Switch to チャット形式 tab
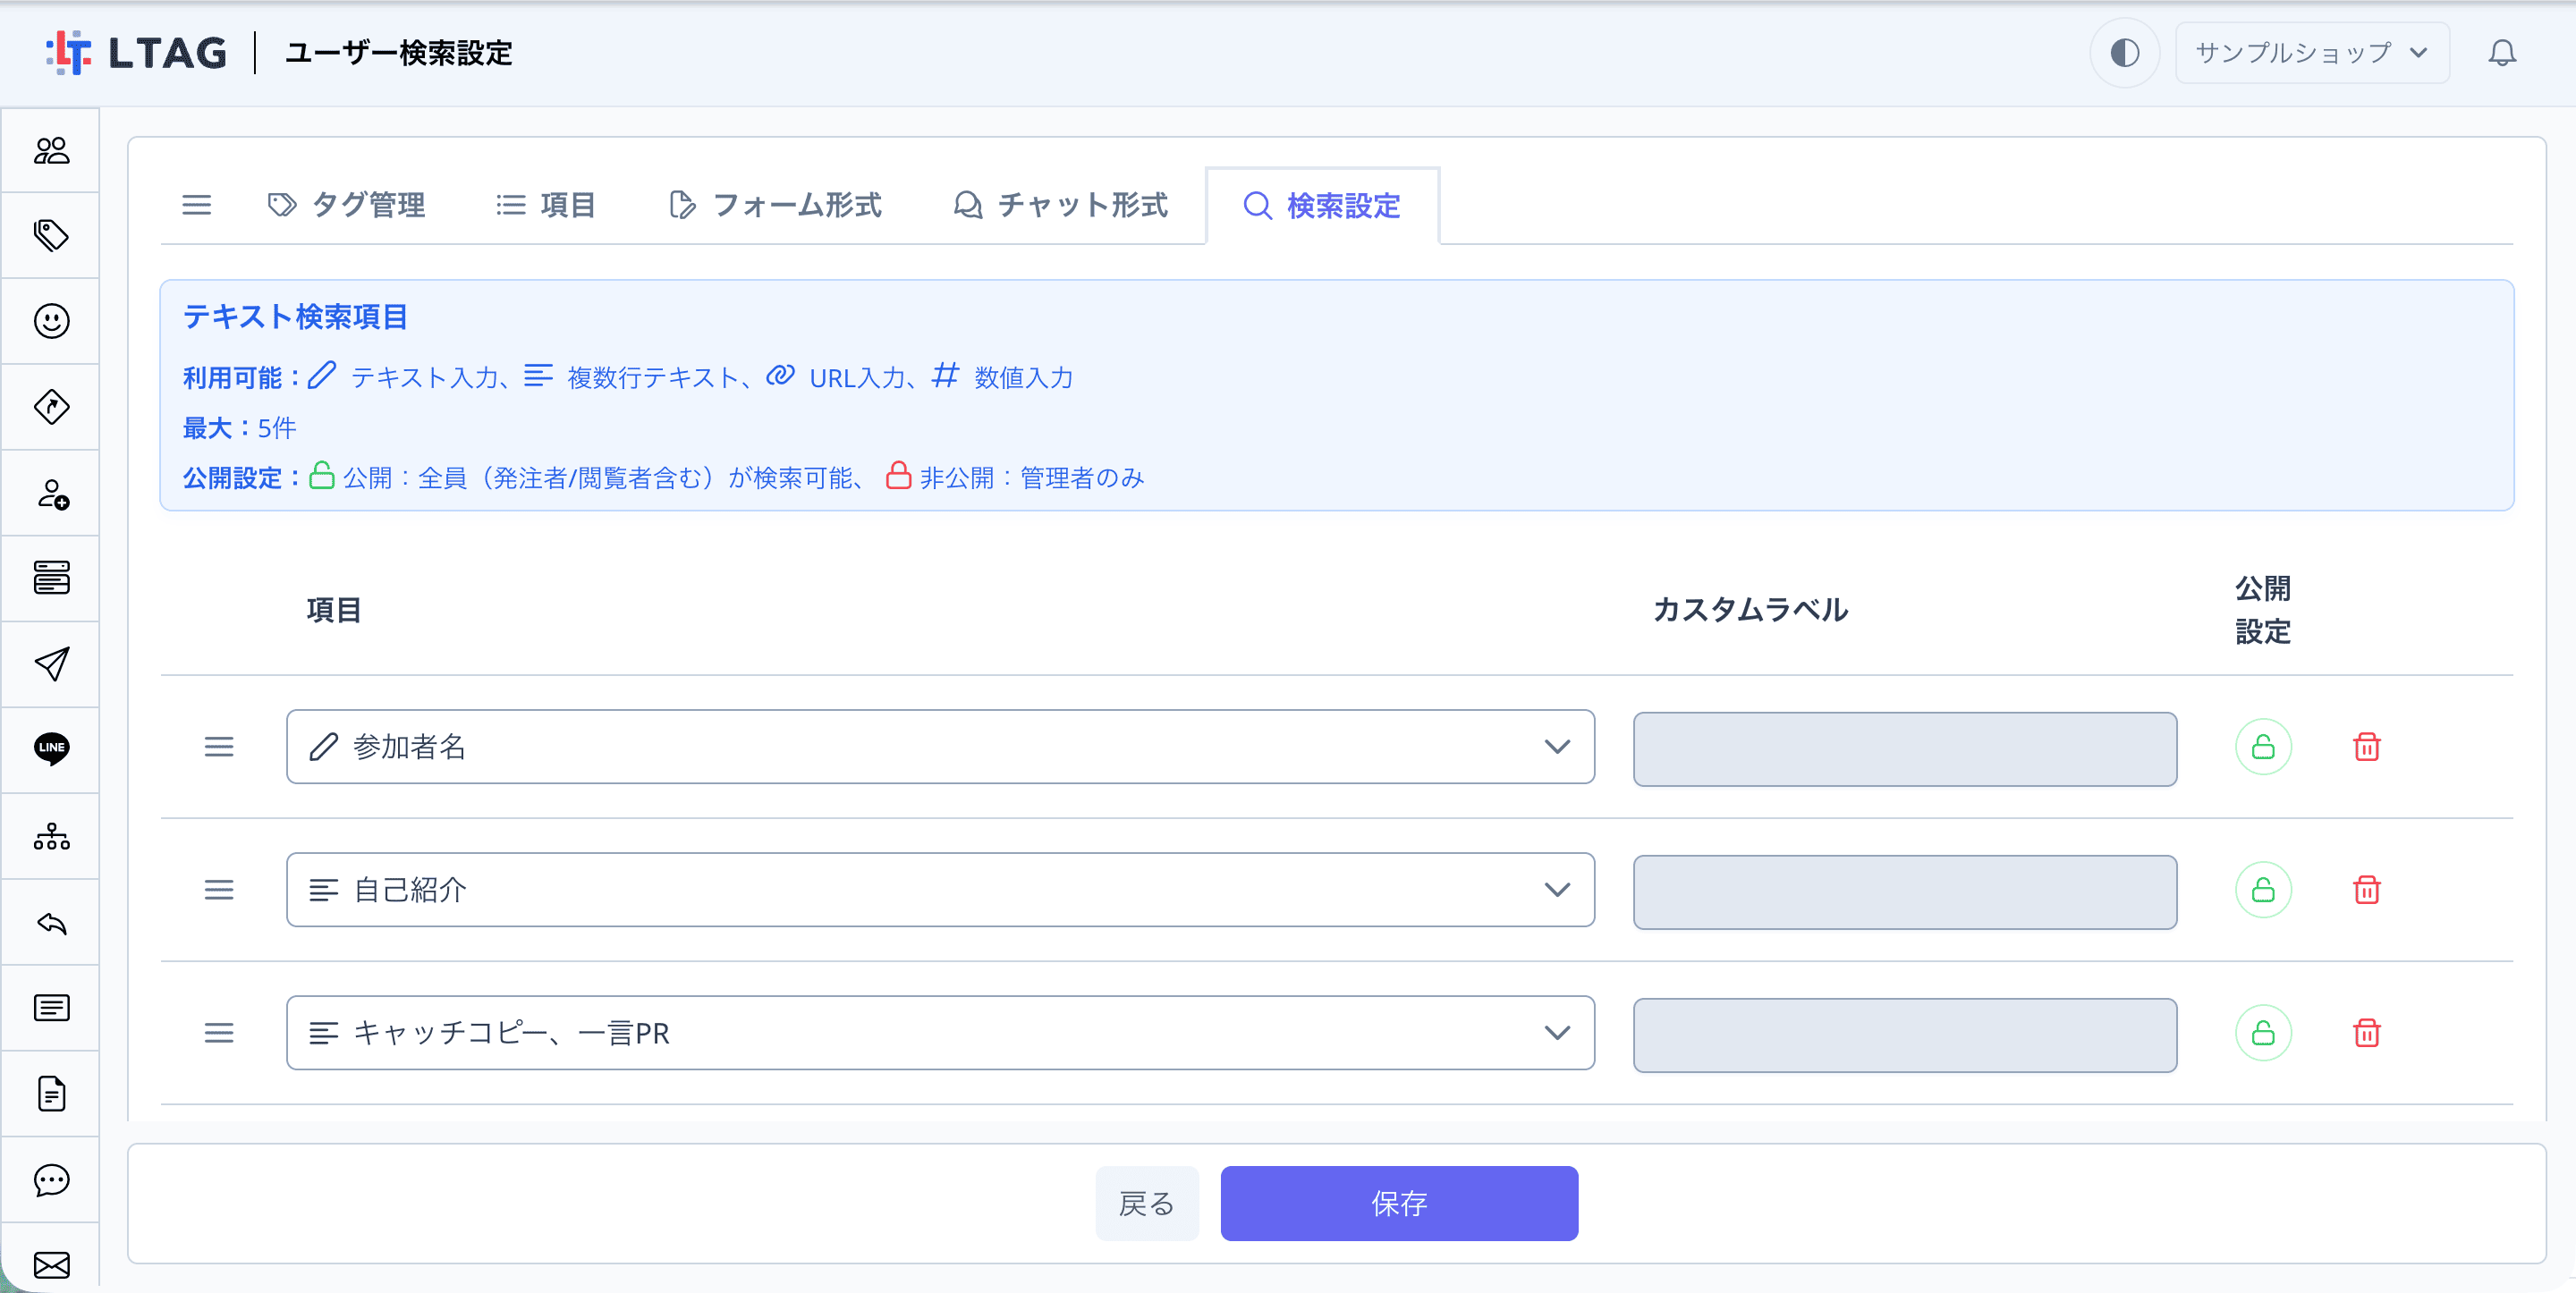The width and height of the screenshot is (2576, 1293). (1061, 205)
